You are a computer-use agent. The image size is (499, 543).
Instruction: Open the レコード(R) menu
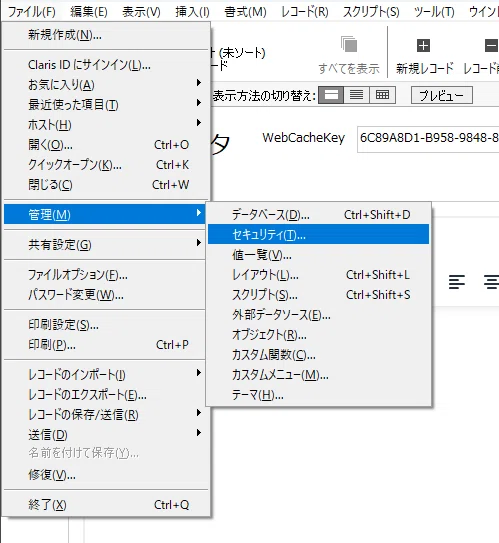point(305,12)
